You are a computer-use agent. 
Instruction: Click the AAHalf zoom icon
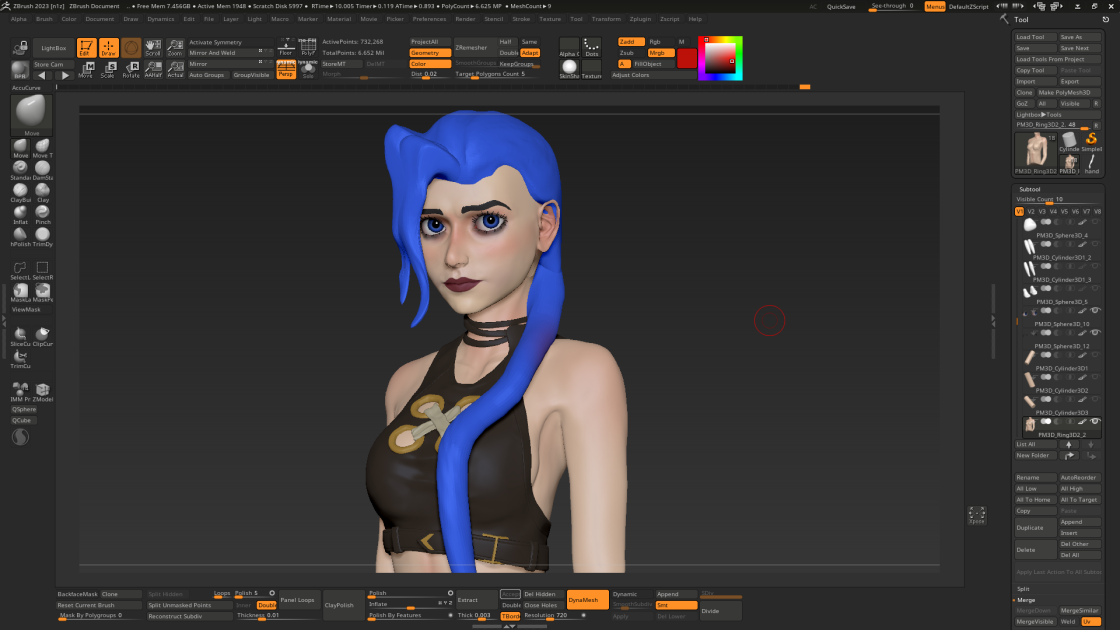click(x=153, y=69)
